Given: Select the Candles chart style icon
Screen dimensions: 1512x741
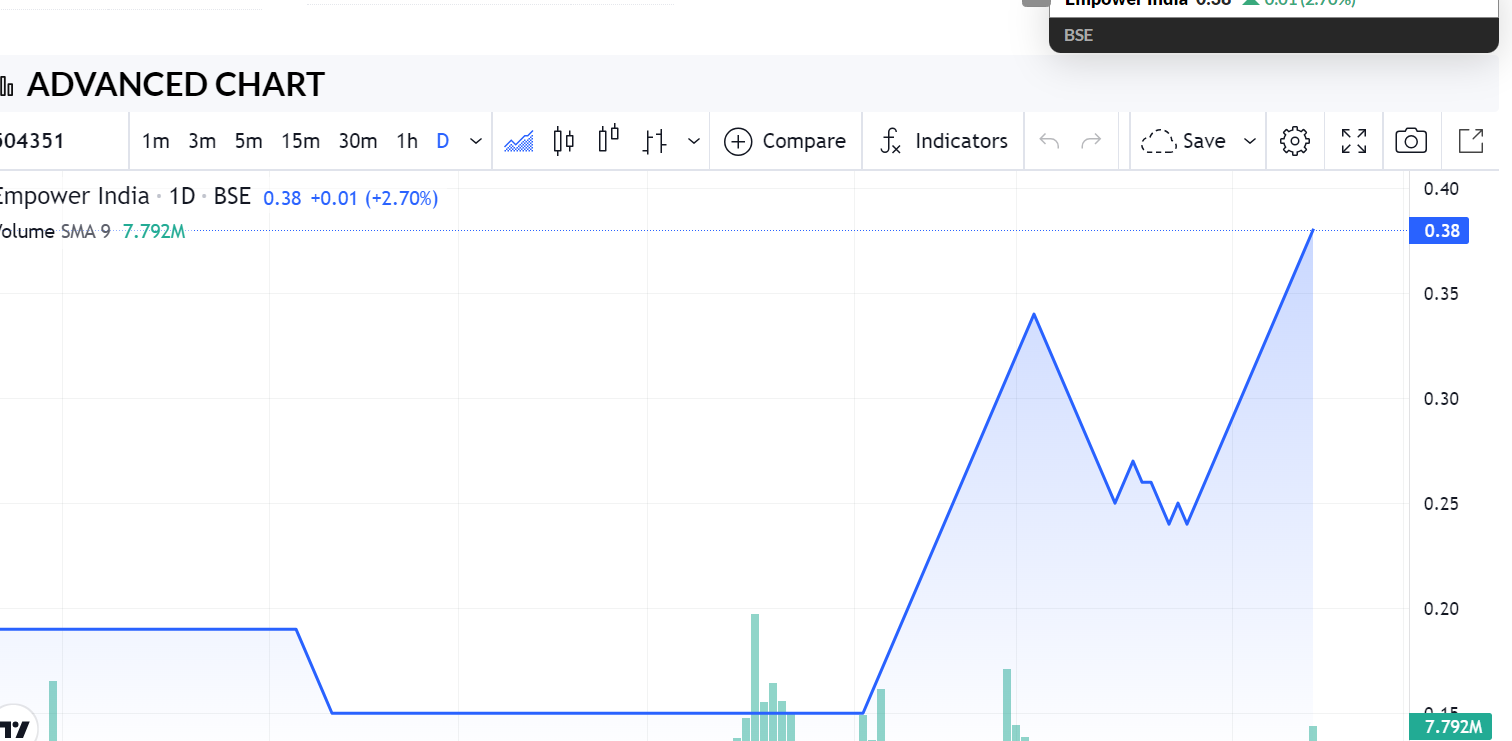Looking at the screenshot, I should (564, 141).
